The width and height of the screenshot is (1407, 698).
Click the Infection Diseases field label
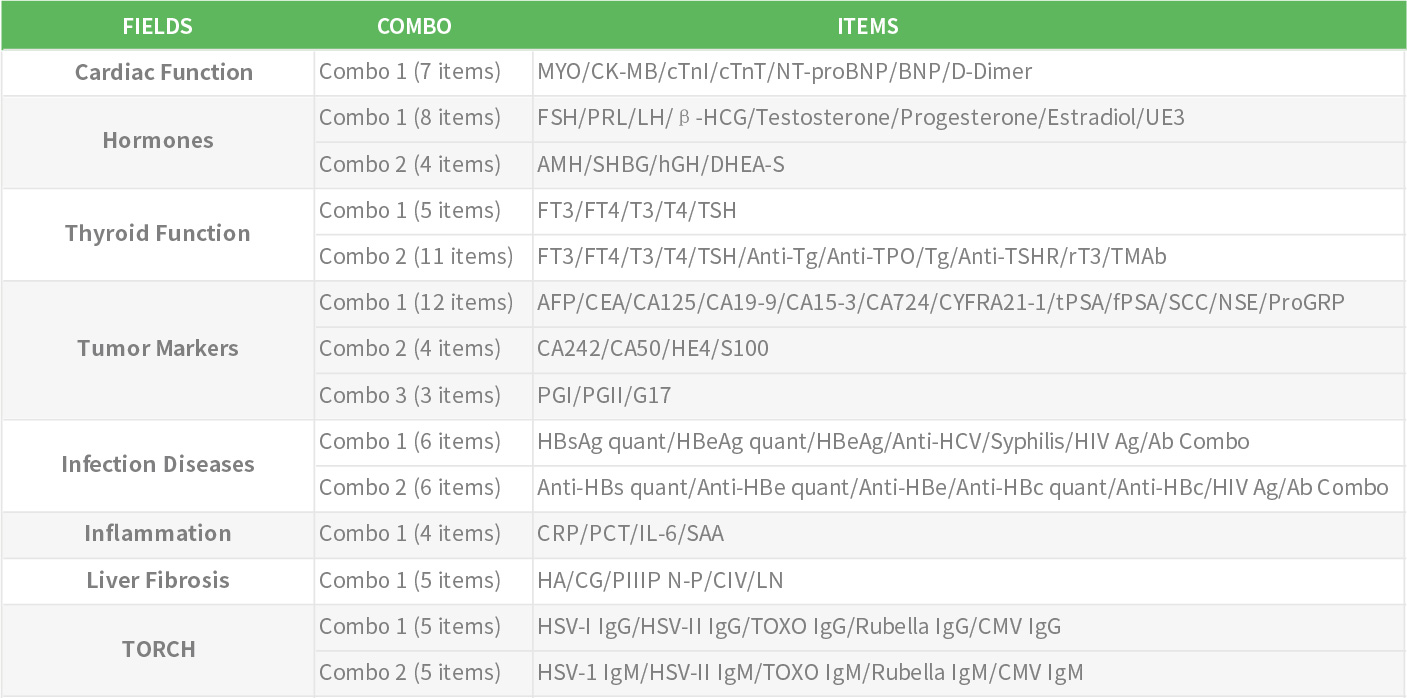tap(158, 464)
